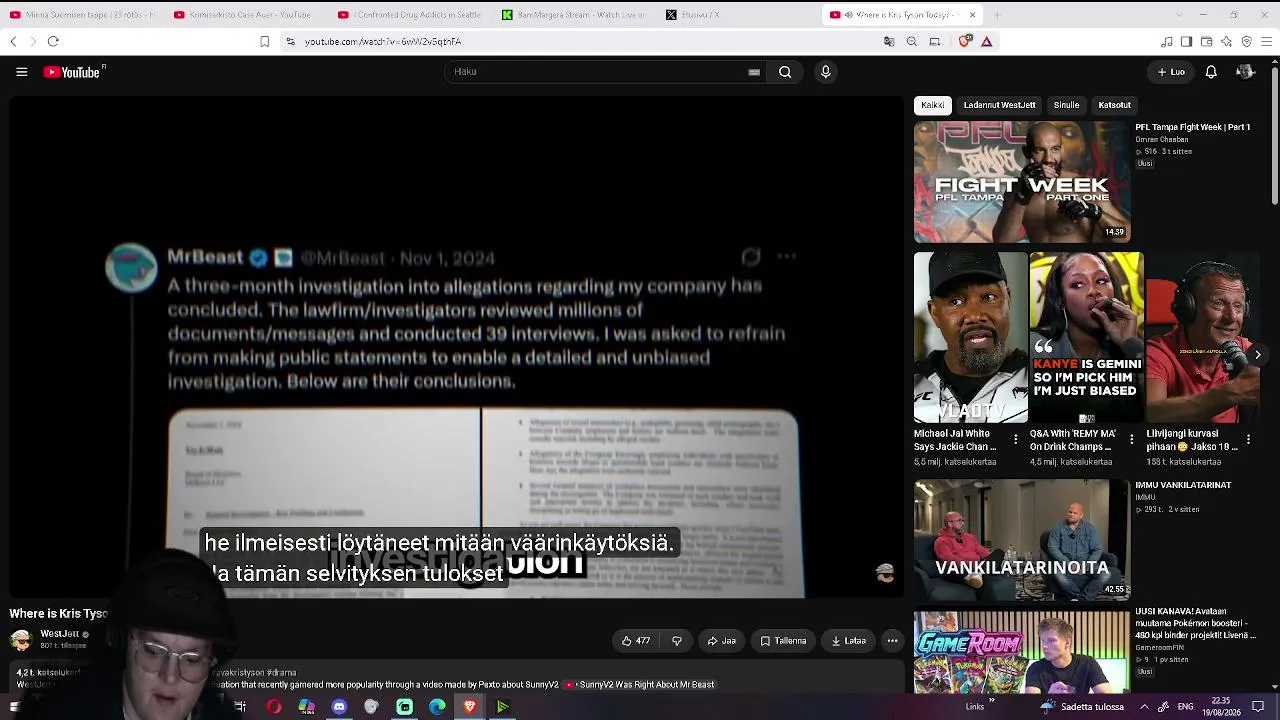The height and width of the screenshot is (720, 1280).
Task: Open options for Liivijengi kurvasi short
Action: [x=1248, y=440]
